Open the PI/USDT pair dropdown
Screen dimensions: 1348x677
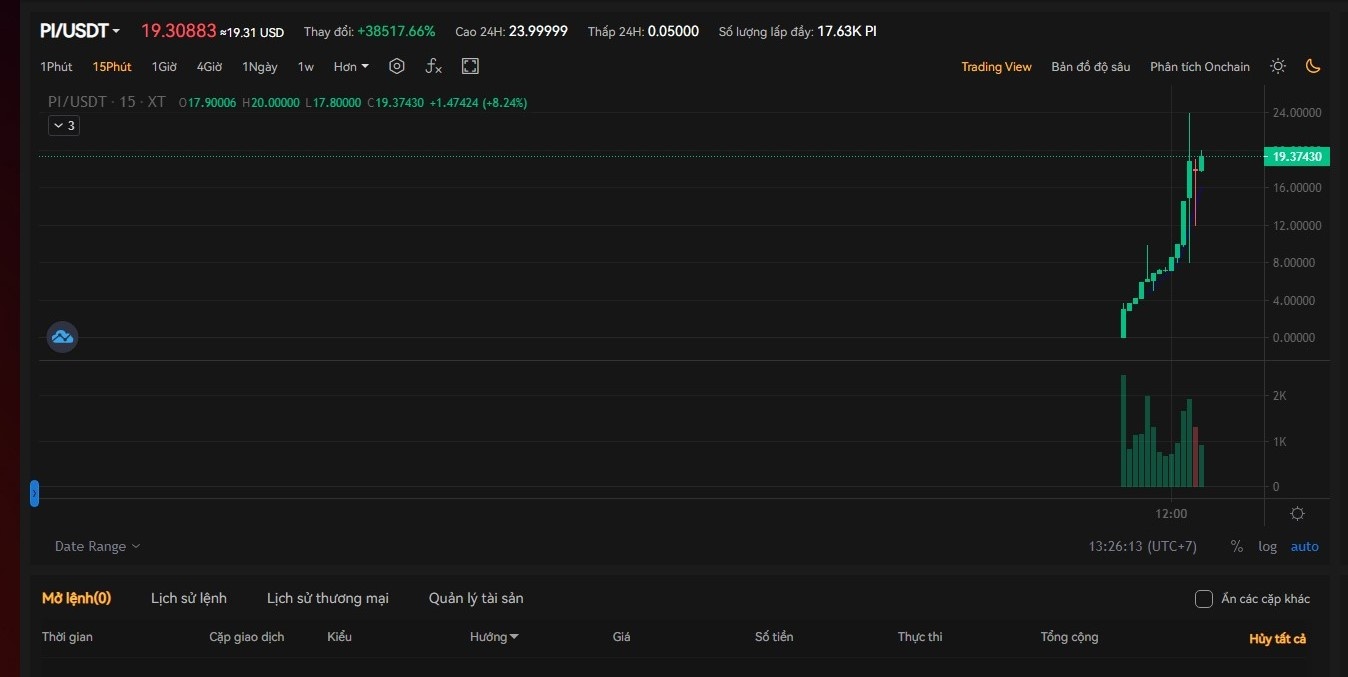point(80,31)
